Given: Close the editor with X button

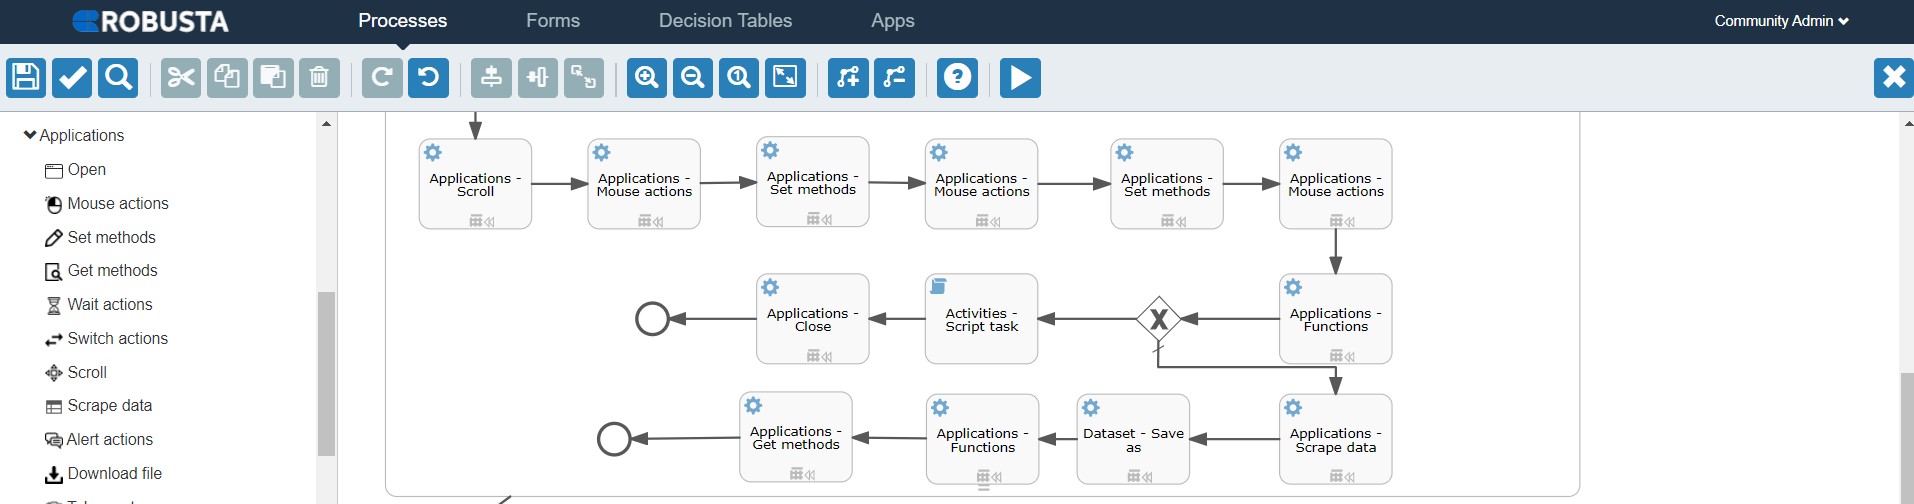Looking at the screenshot, I should click(x=1893, y=78).
